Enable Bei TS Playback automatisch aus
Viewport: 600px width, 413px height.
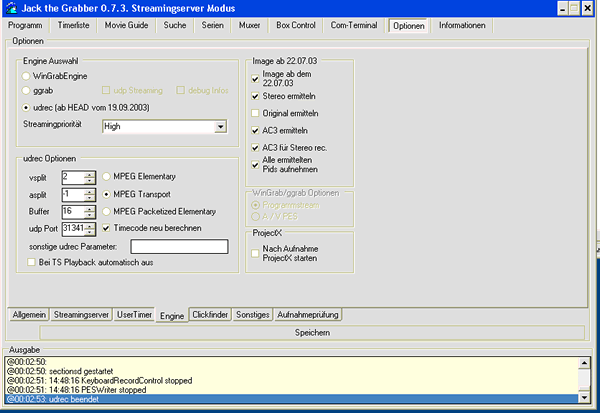pyautogui.click(x=31, y=263)
